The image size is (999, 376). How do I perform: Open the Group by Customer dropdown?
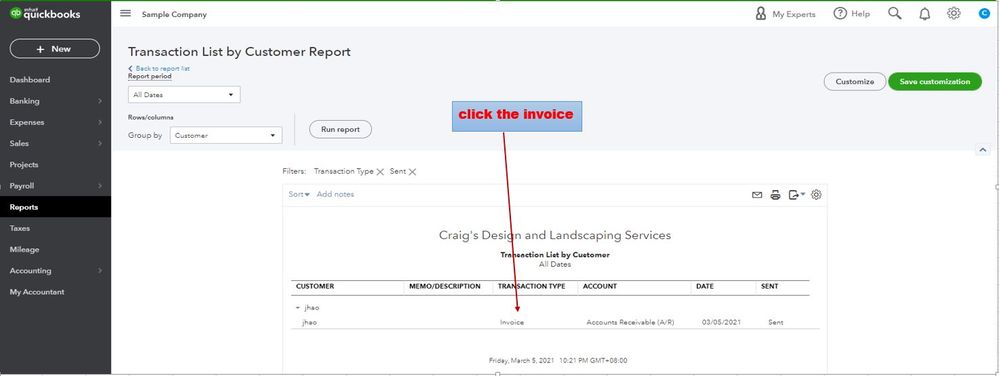[x=226, y=135]
